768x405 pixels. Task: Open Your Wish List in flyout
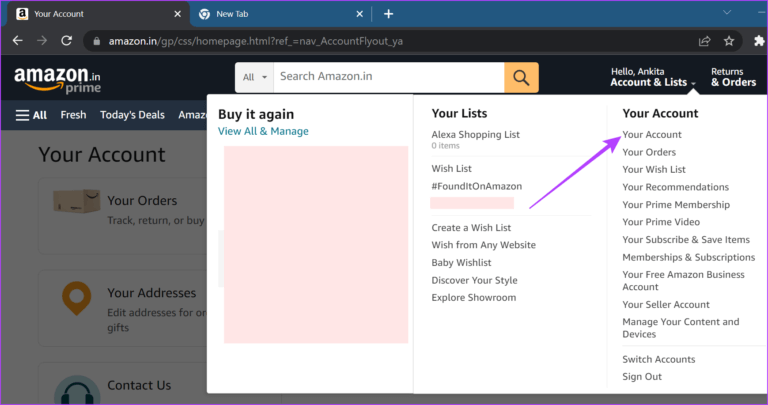tap(654, 169)
